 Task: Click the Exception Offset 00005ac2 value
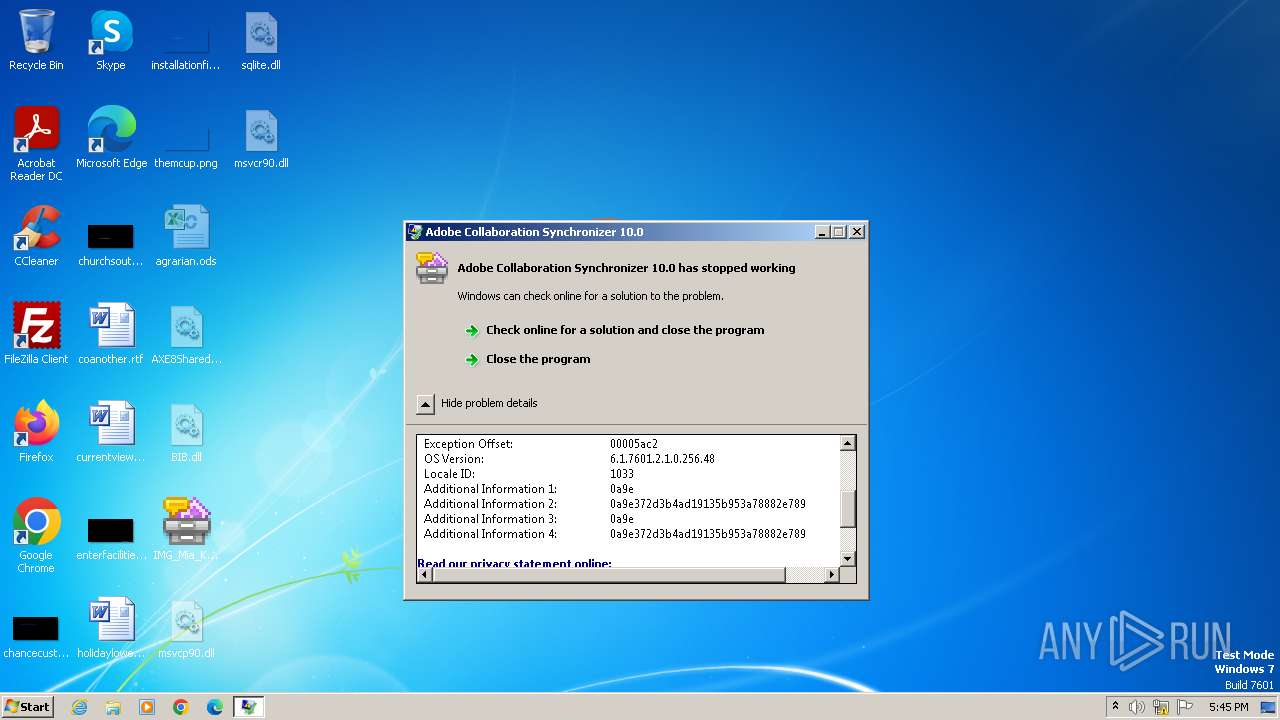[634, 444]
